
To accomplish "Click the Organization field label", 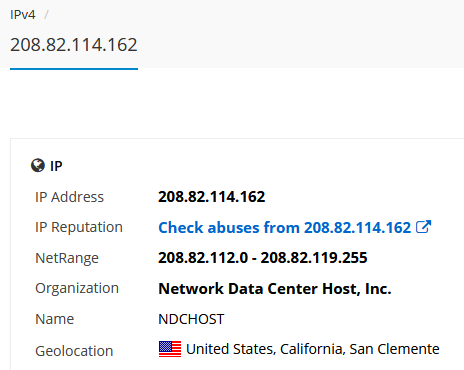I will [x=77, y=289].
